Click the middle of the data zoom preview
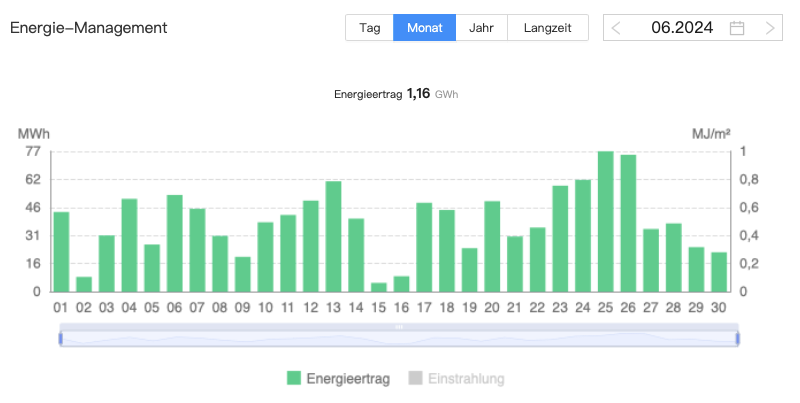This screenshot has width=800, height=403. click(399, 340)
